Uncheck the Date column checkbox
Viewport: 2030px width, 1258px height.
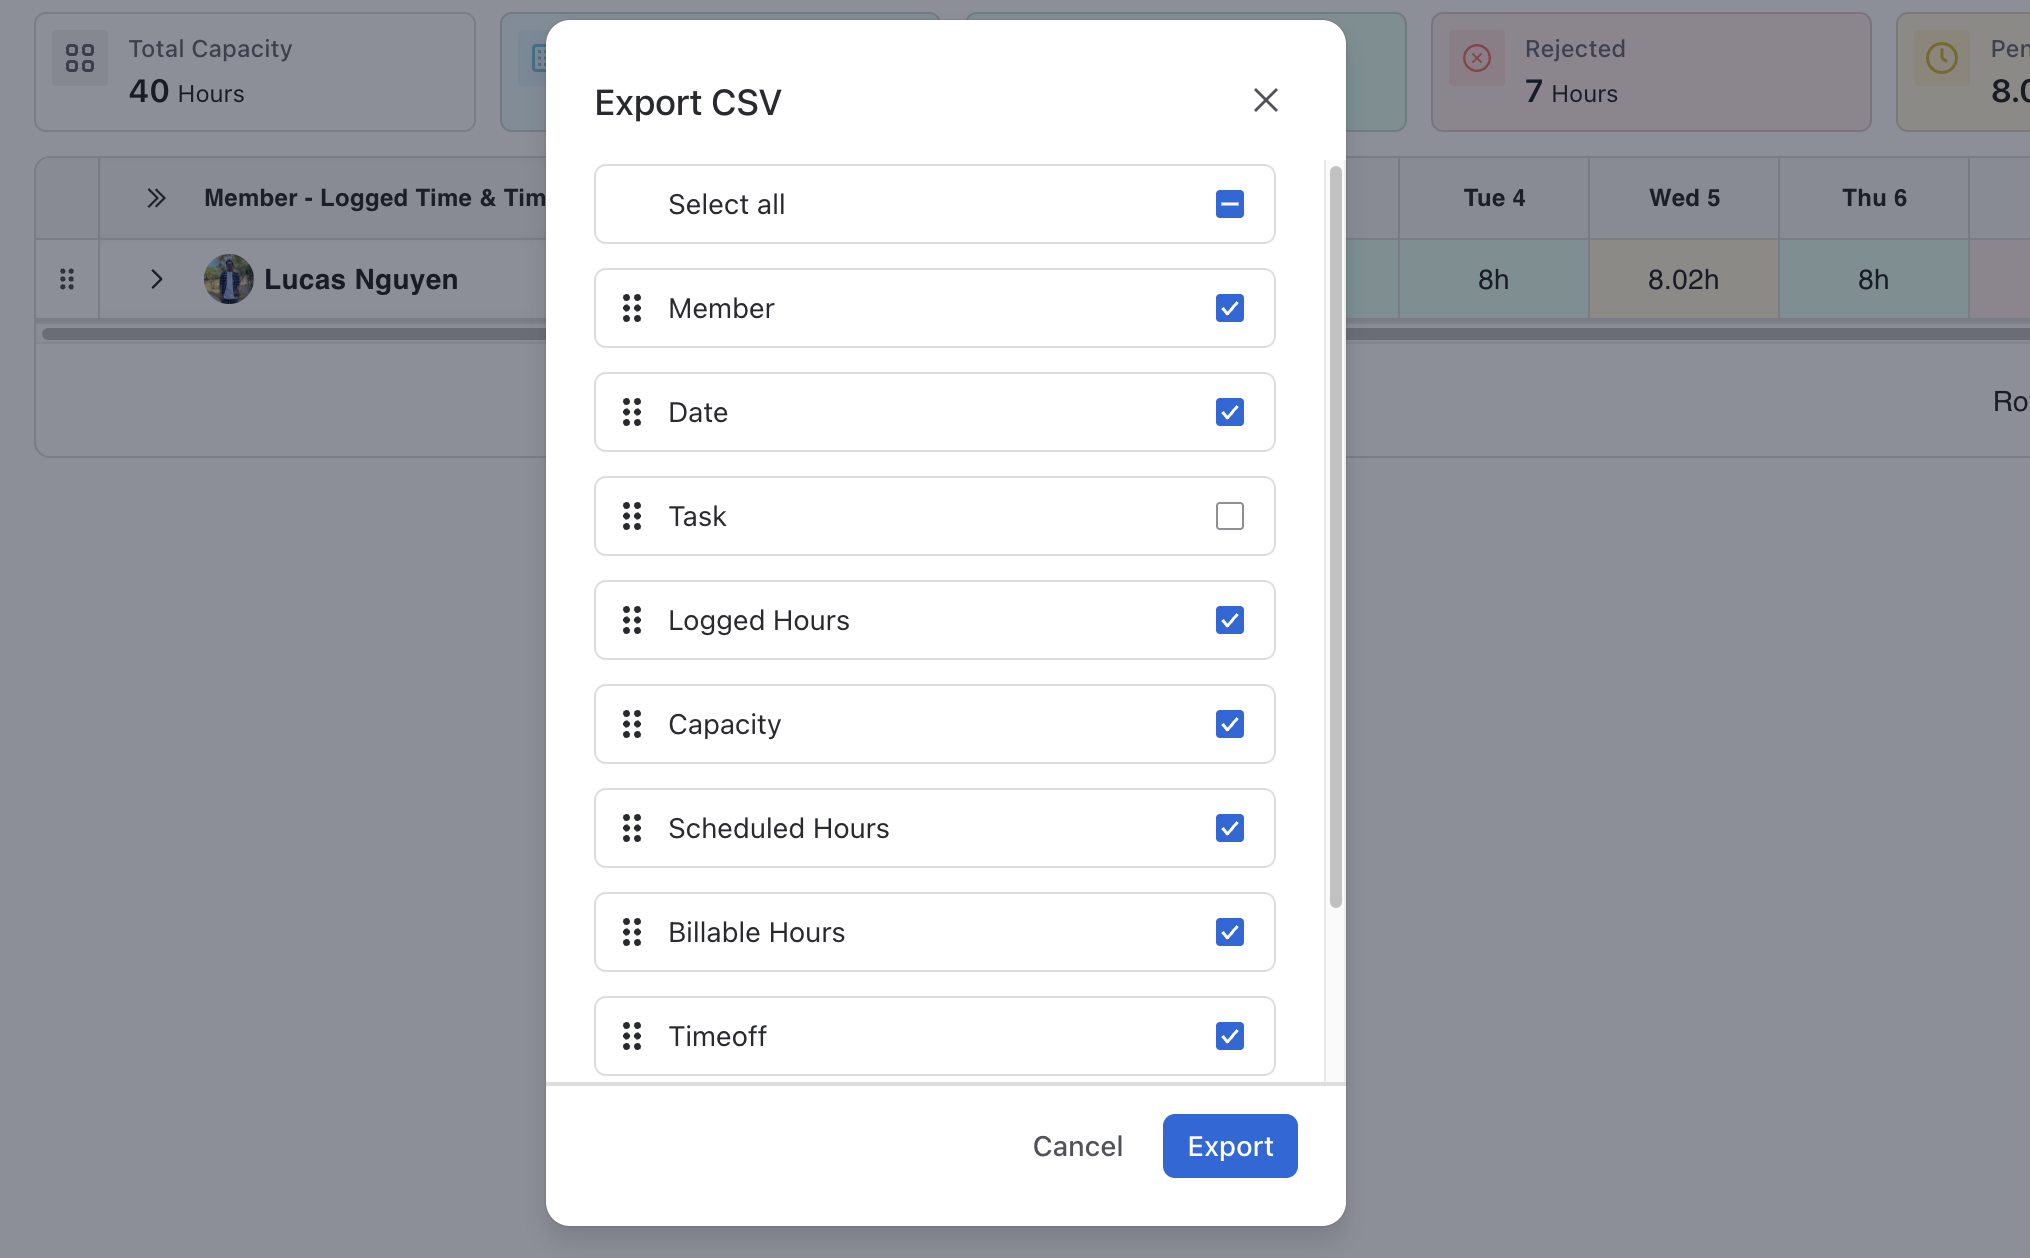1230,412
